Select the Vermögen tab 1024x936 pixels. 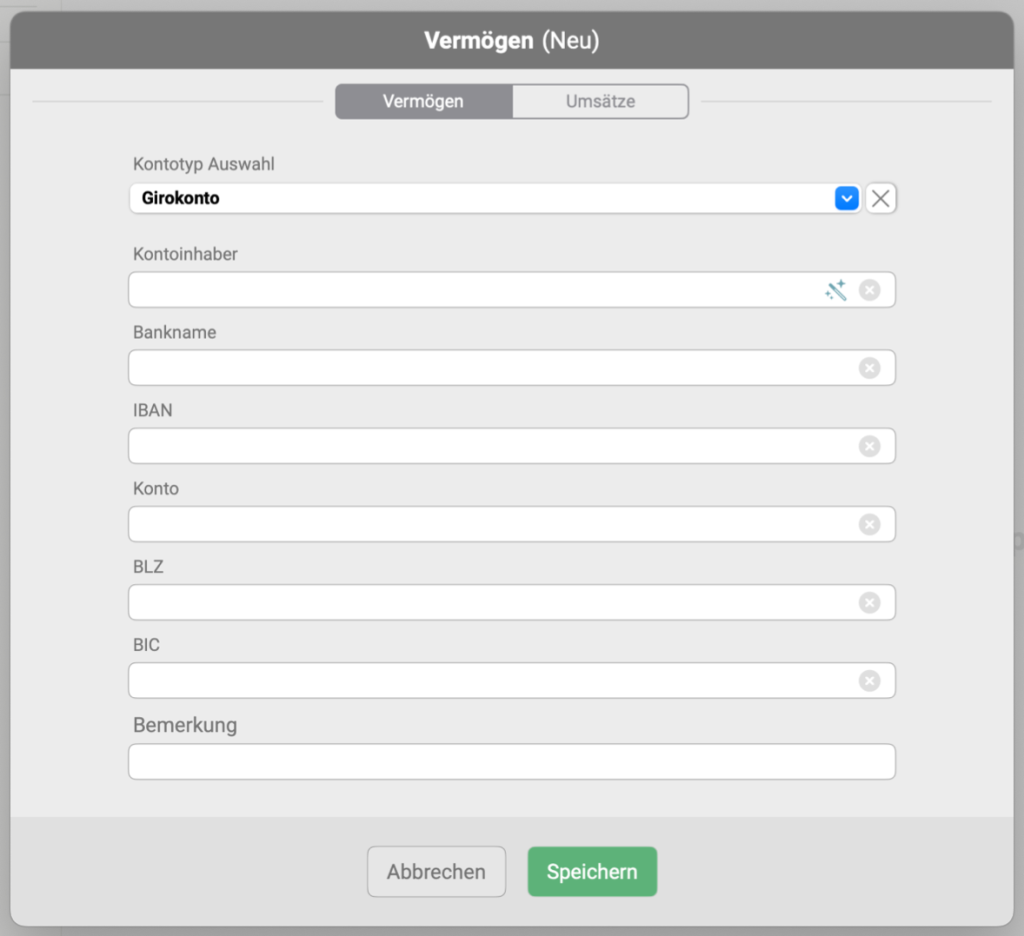tap(423, 101)
